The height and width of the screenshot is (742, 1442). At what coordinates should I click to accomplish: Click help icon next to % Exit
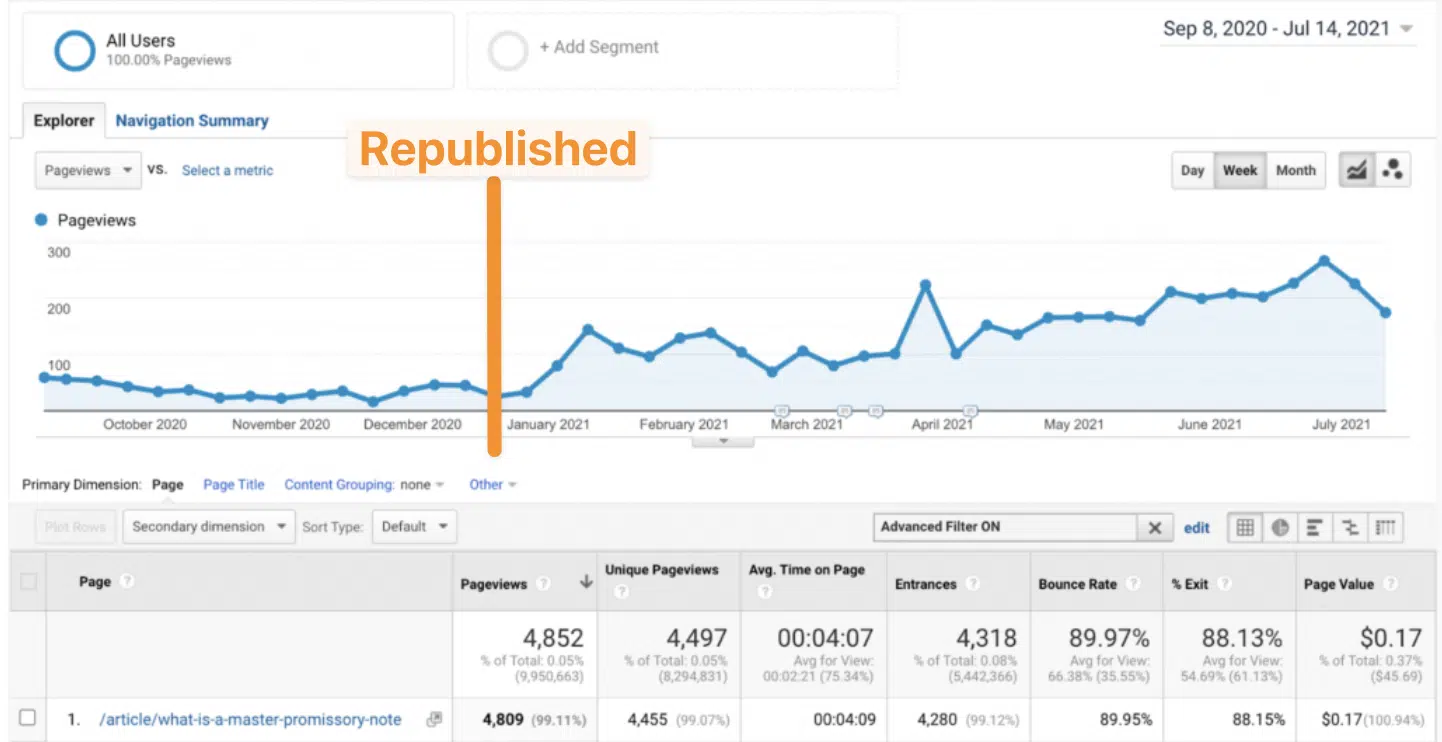[x=1223, y=584]
